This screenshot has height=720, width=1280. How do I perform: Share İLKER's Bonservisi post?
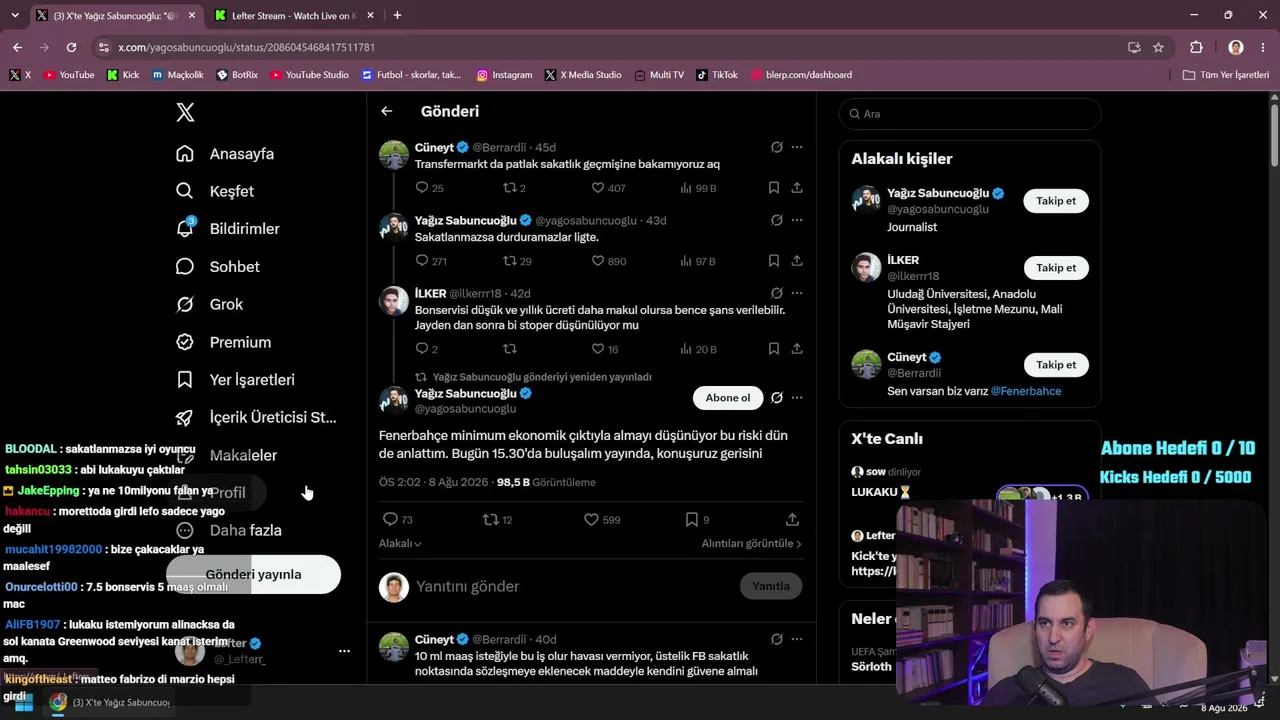(797, 349)
